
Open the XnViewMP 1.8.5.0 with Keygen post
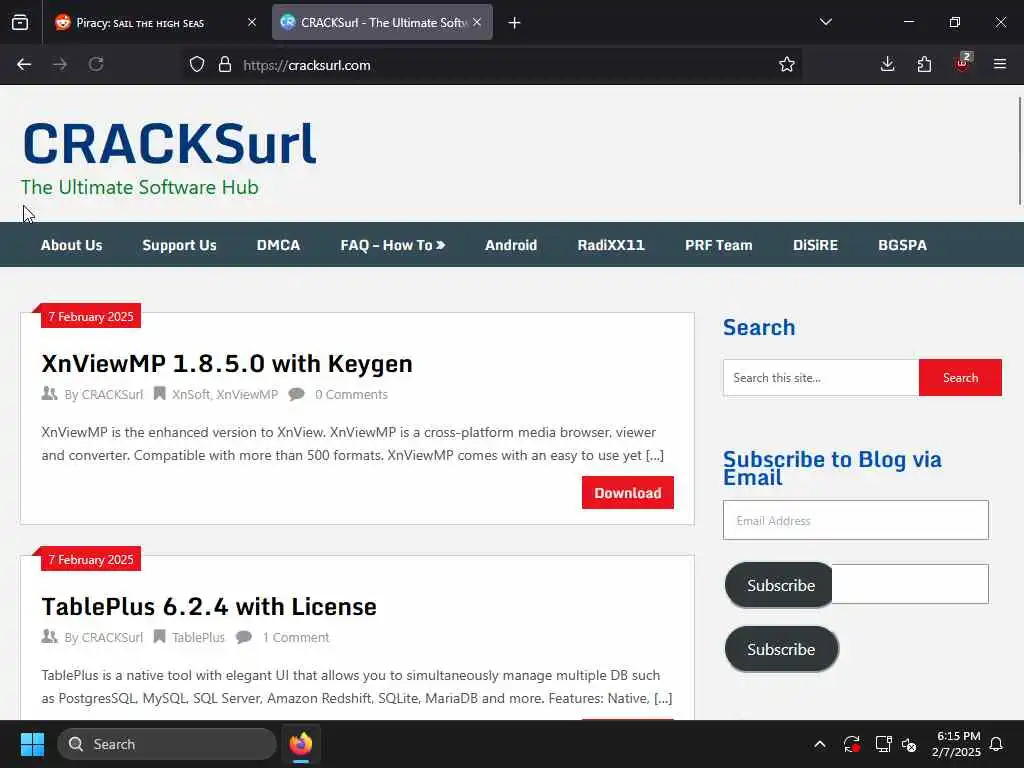227,364
